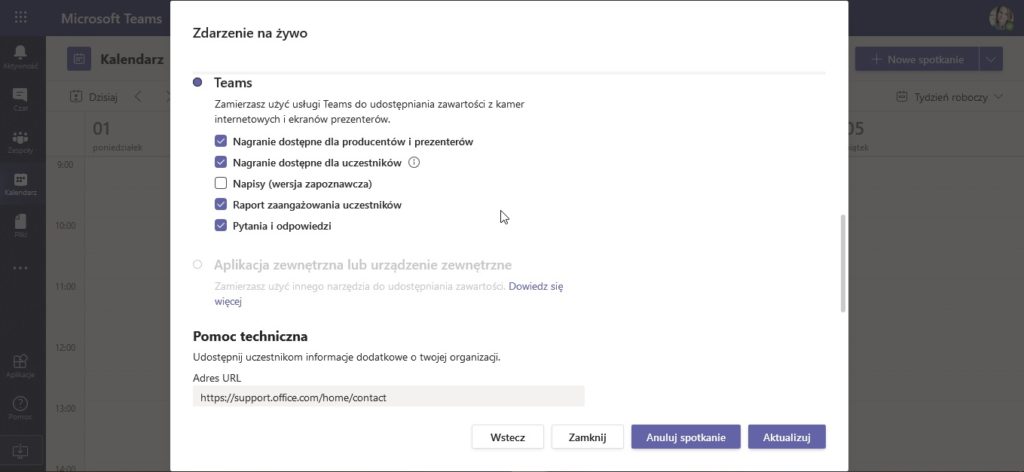The width and height of the screenshot is (1024, 472).
Task: Expand the Nowe spotkanie dropdown arrow
Action: [x=991, y=59]
